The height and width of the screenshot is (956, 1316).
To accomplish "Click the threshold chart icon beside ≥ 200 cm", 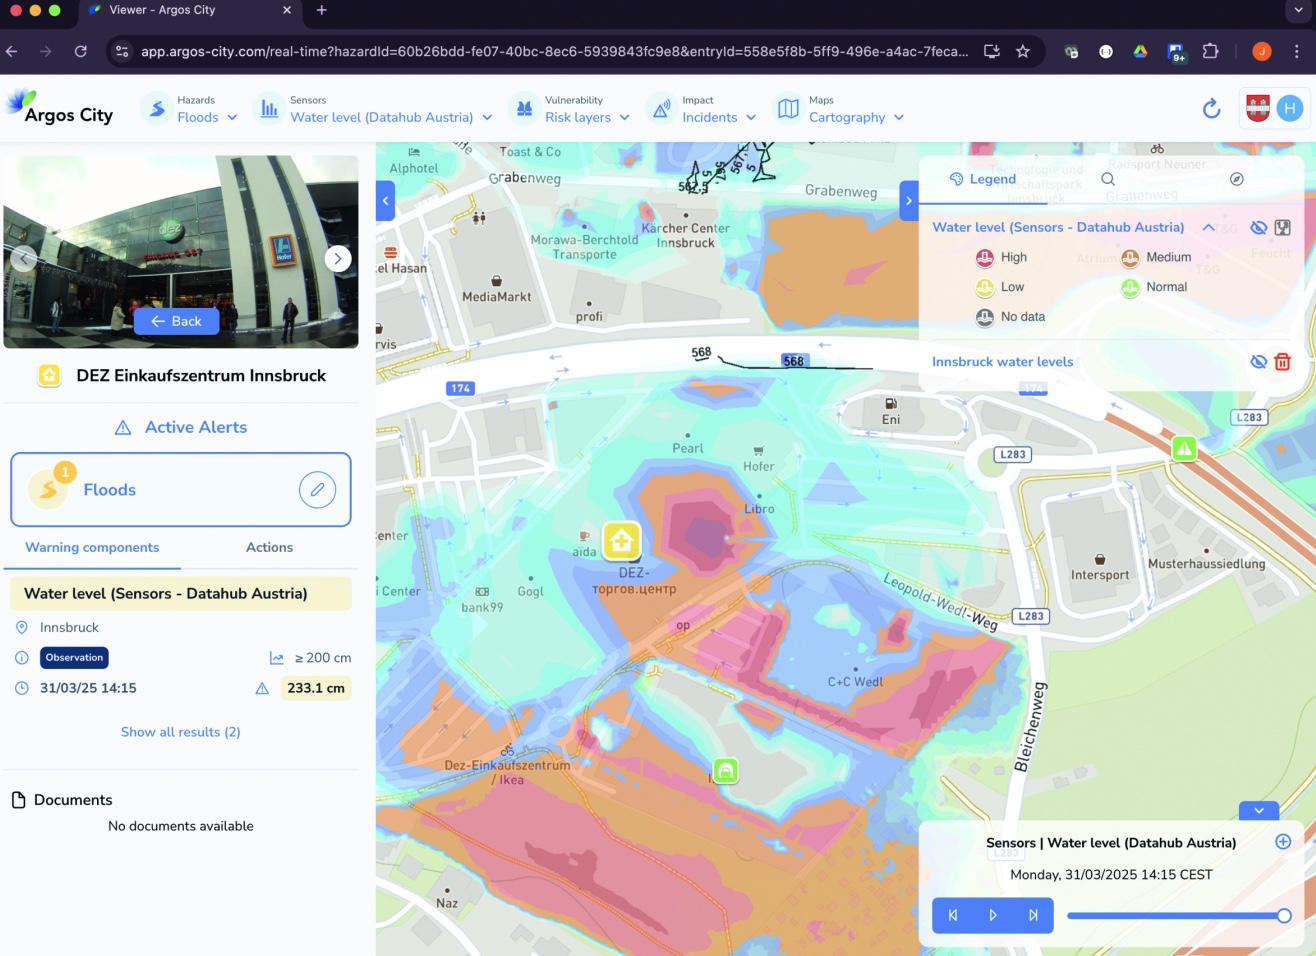I will point(277,658).
